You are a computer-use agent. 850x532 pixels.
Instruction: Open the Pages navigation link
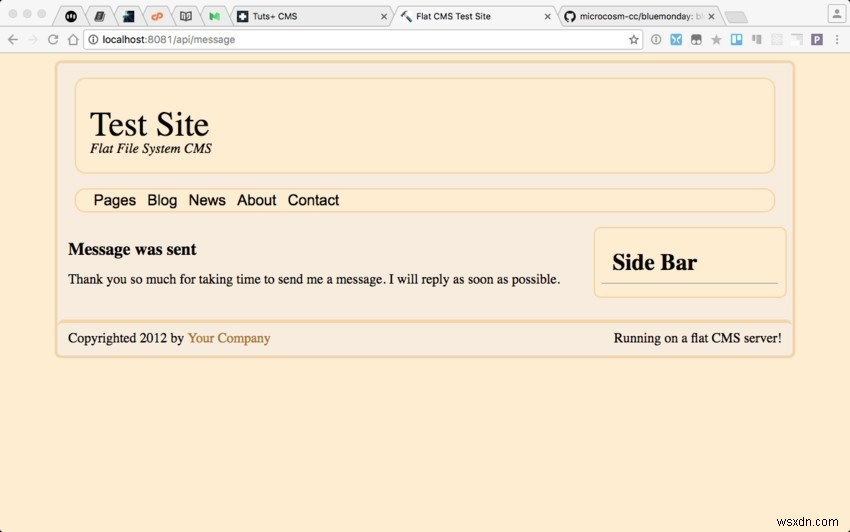click(115, 200)
